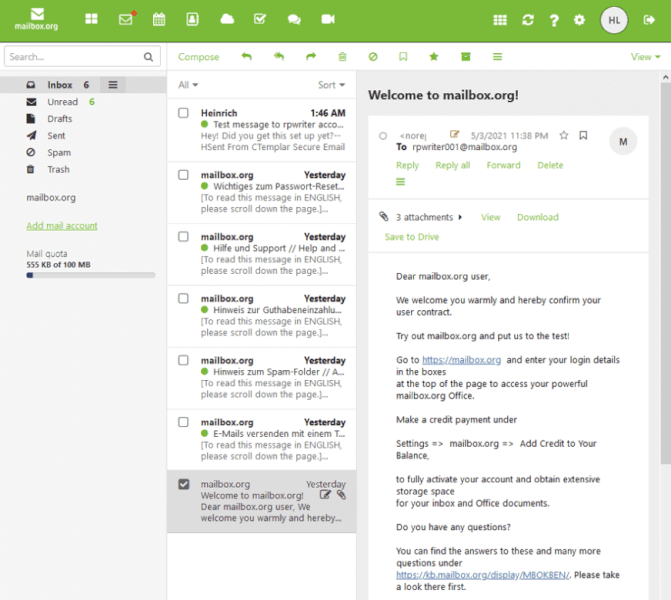This screenshot has width=671, height=600.
Task: Open the toolbar more-actions hamburger icon
Action: pos(497,56)
